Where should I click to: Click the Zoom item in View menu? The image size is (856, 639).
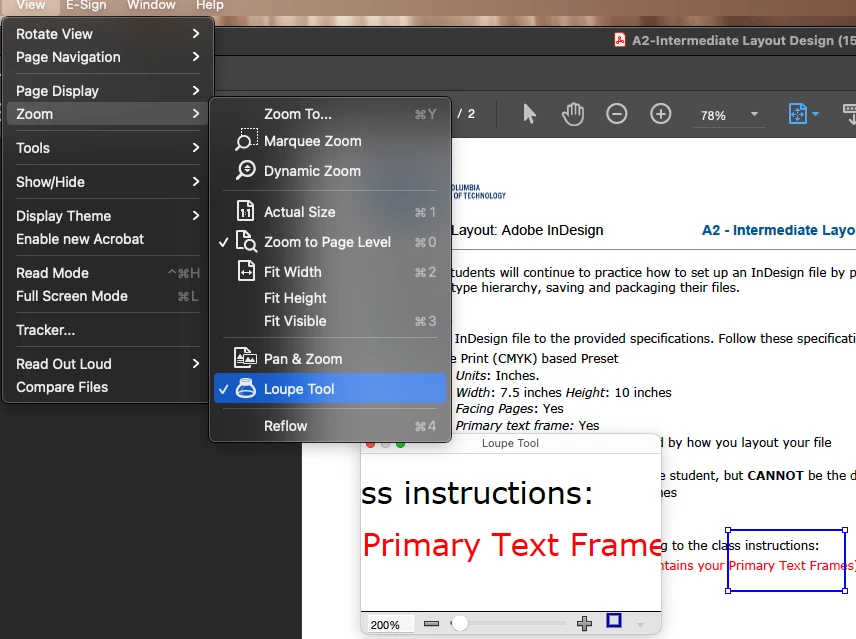(108, 114)
